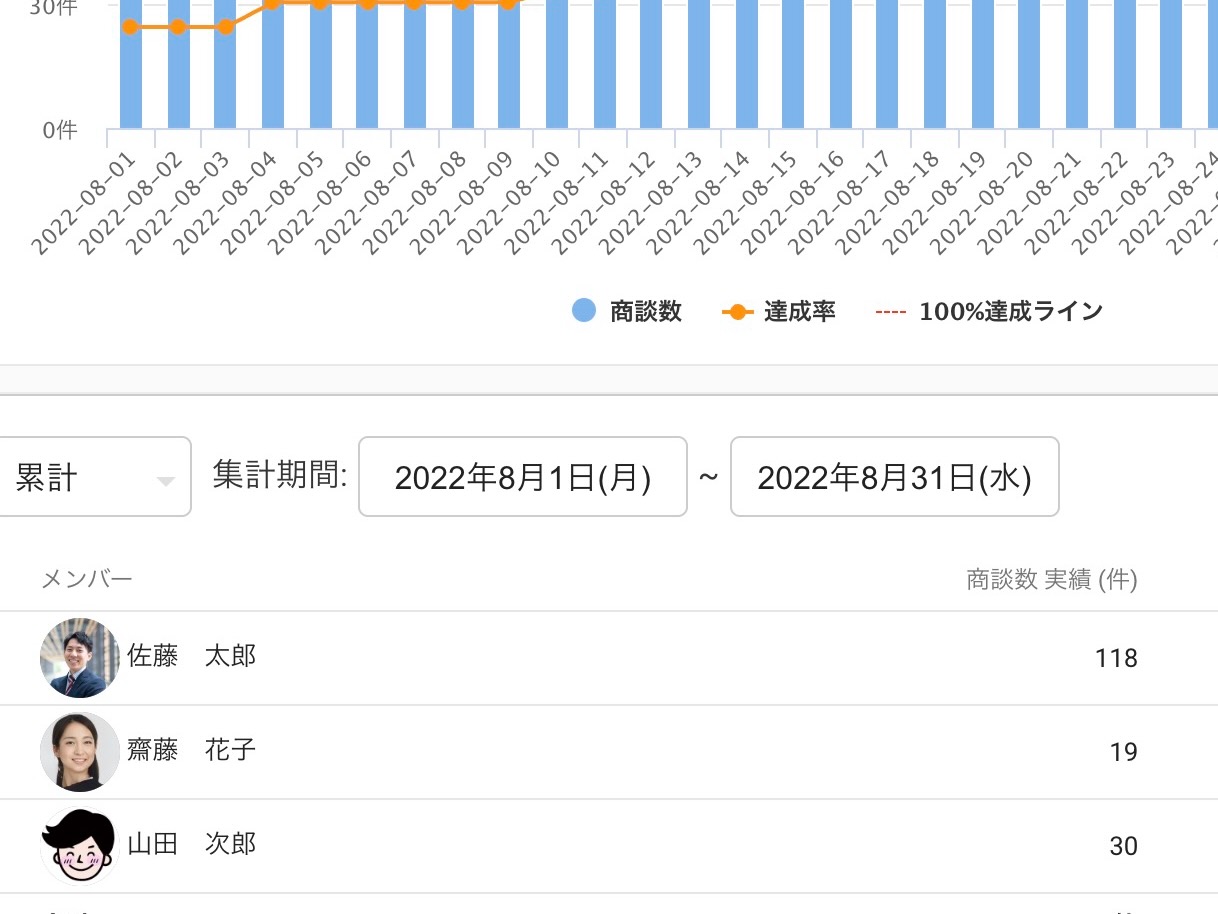Click the chart bar for 2022-08-05
This screenshot has height=914, width=1218.
coord(320,64)
